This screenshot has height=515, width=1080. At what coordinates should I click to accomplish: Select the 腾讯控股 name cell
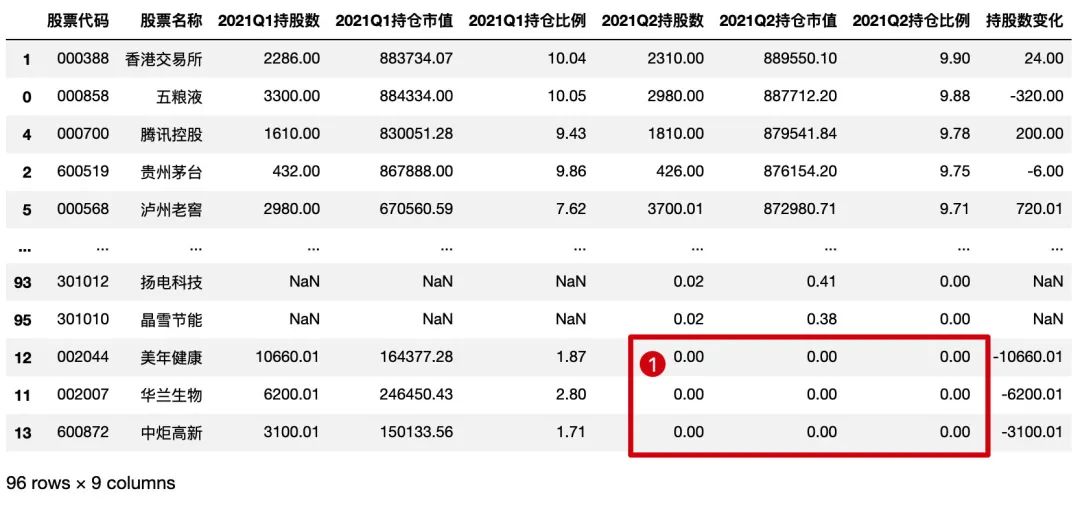click(171, 134)
